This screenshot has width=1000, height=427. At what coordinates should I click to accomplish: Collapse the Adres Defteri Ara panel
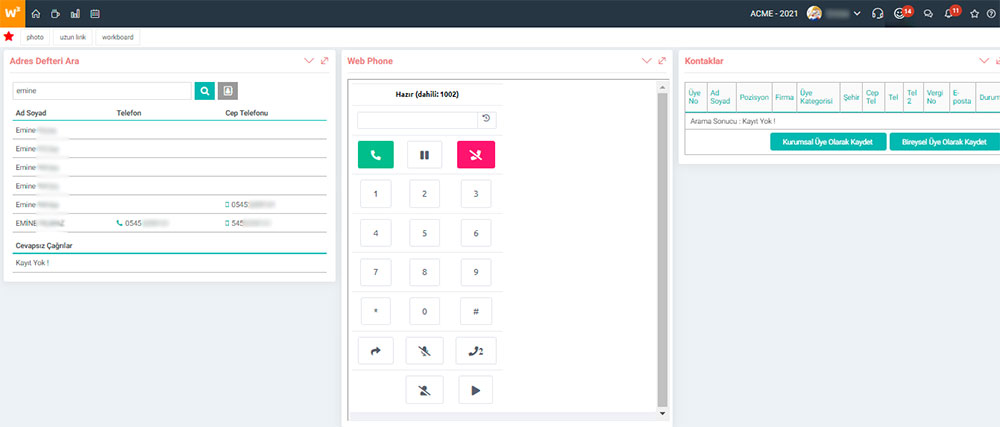click(x=309, y=61)
